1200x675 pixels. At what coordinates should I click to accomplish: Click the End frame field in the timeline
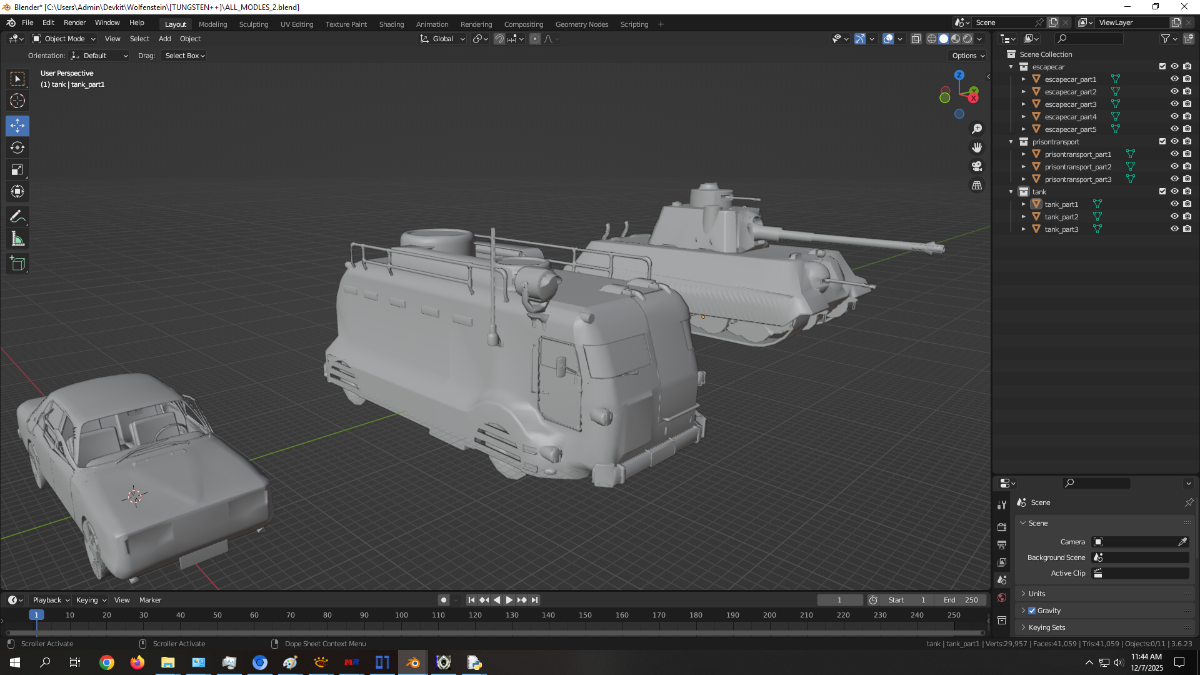point(960,600)
